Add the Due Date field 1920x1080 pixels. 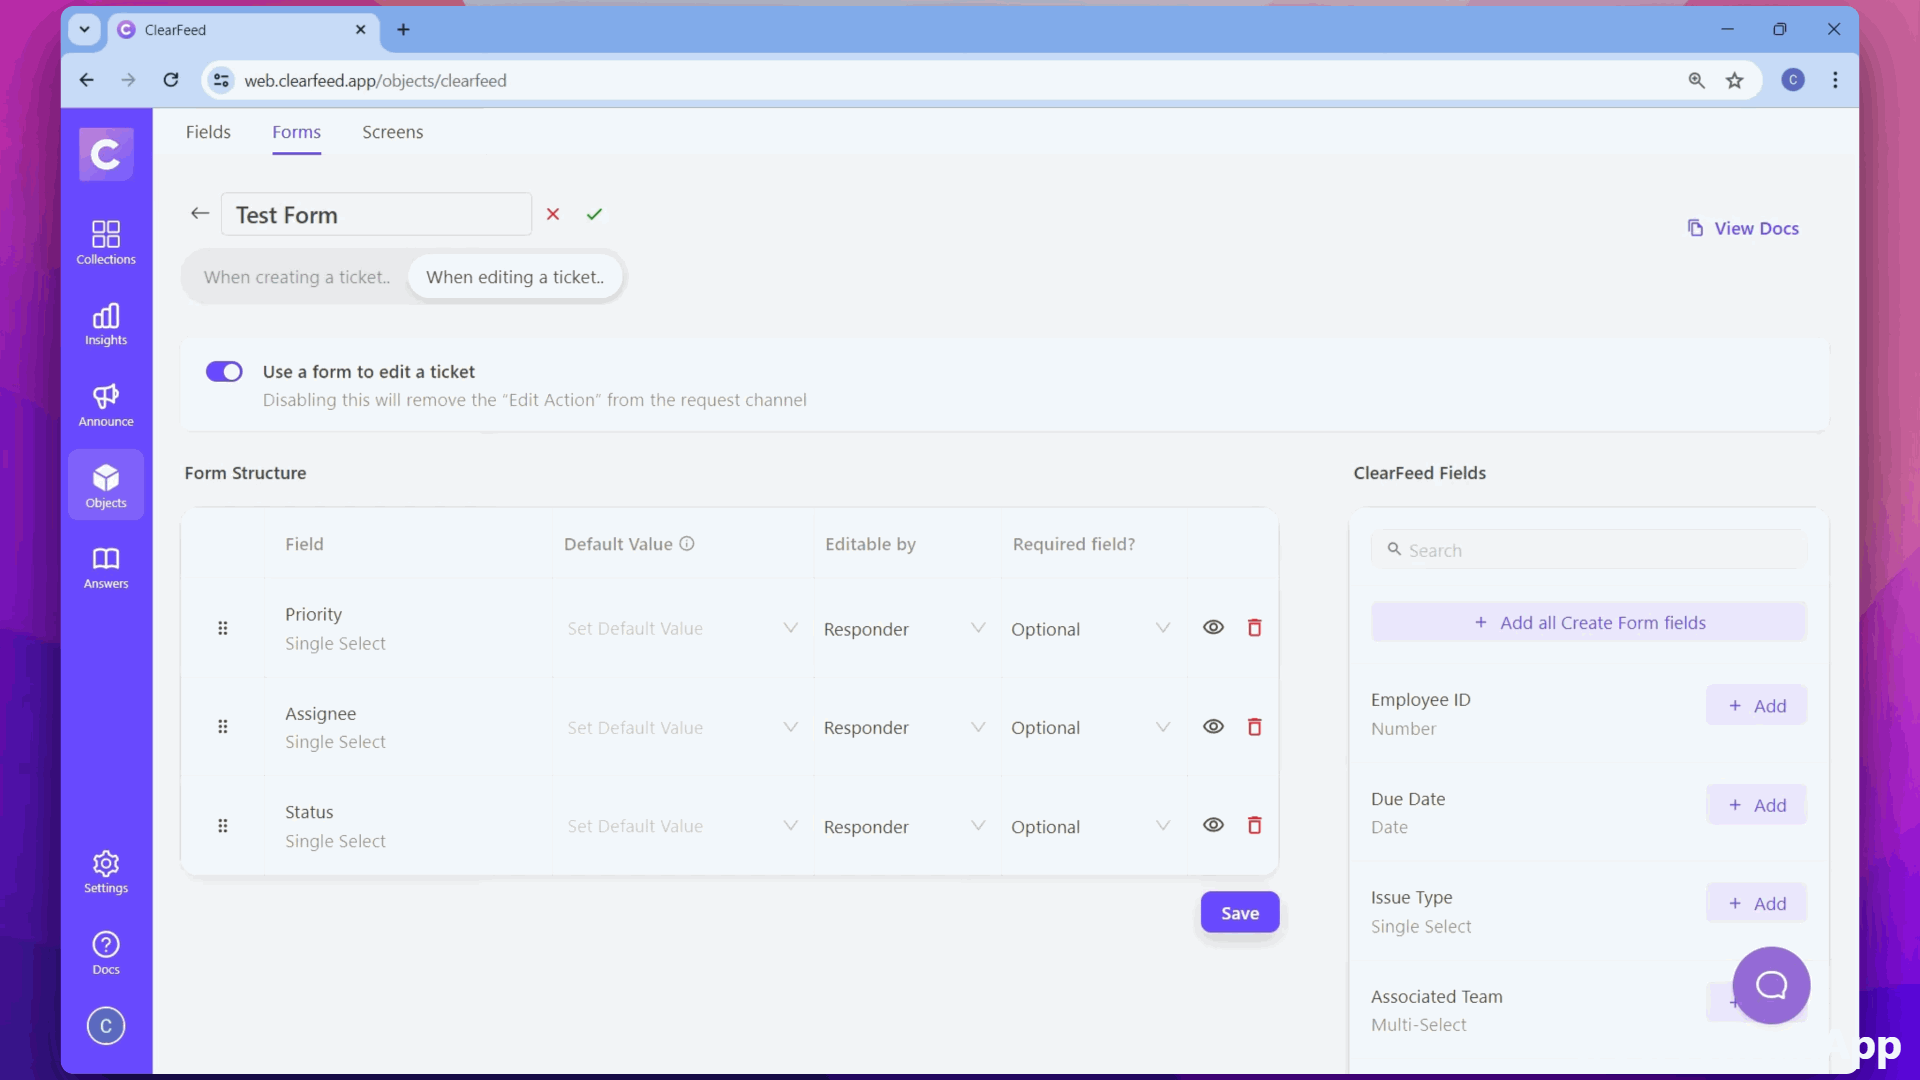click(1756, 805)
